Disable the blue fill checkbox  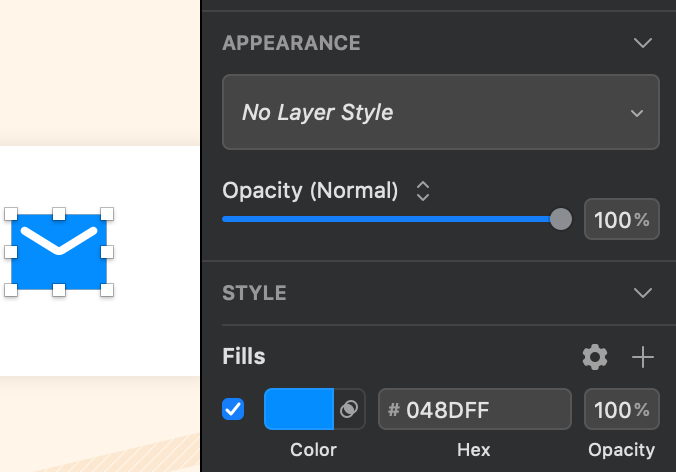[233, 409]
